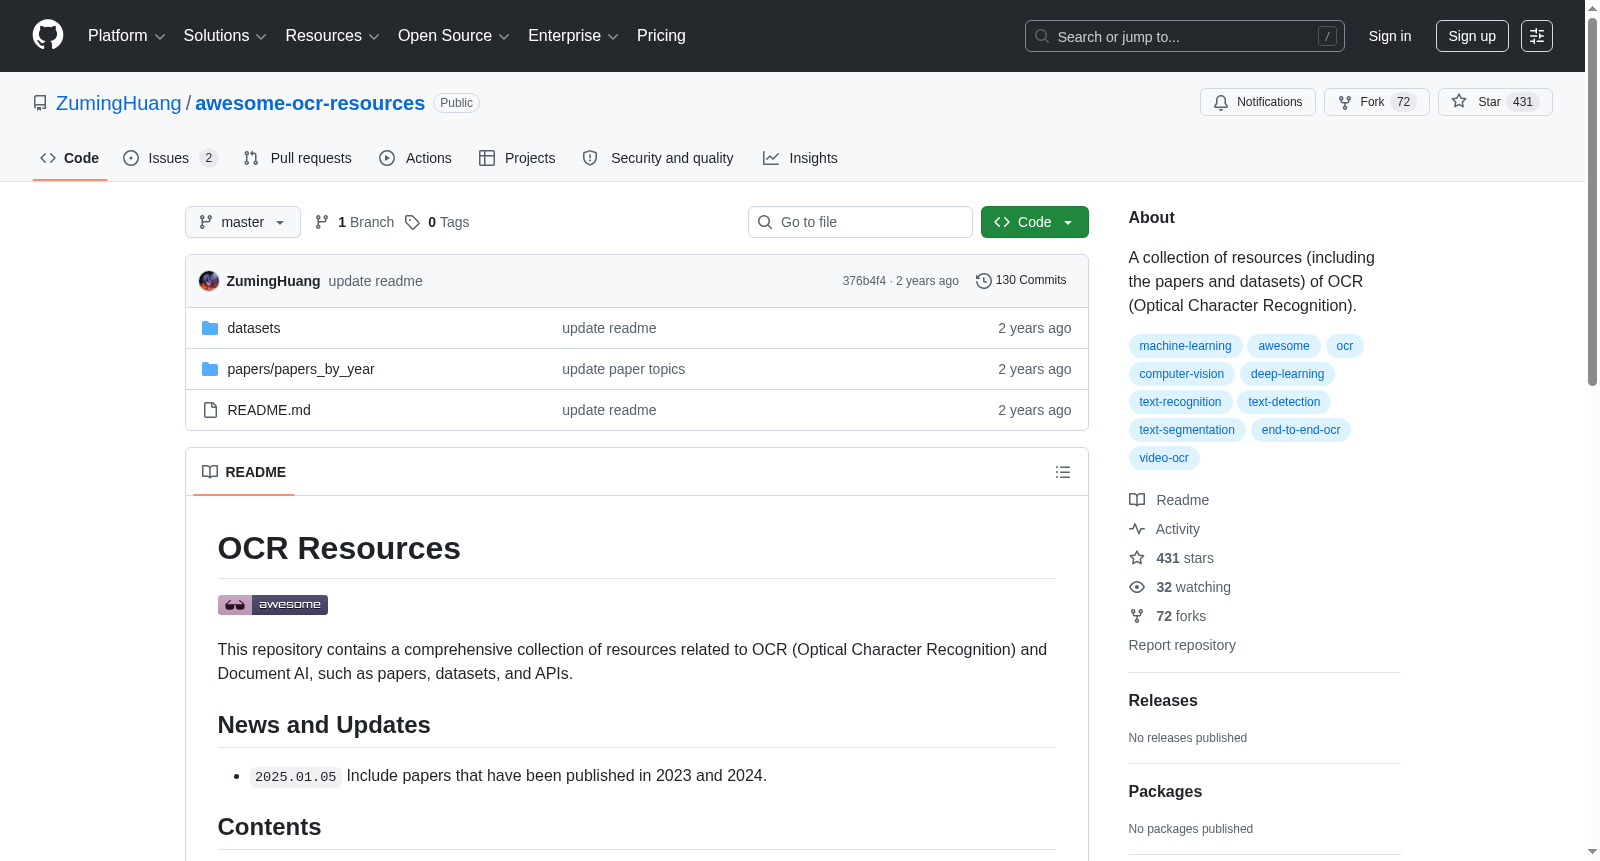1600x861 pixels.
Task: View the 431 stars link
Action: (1171, 558)
